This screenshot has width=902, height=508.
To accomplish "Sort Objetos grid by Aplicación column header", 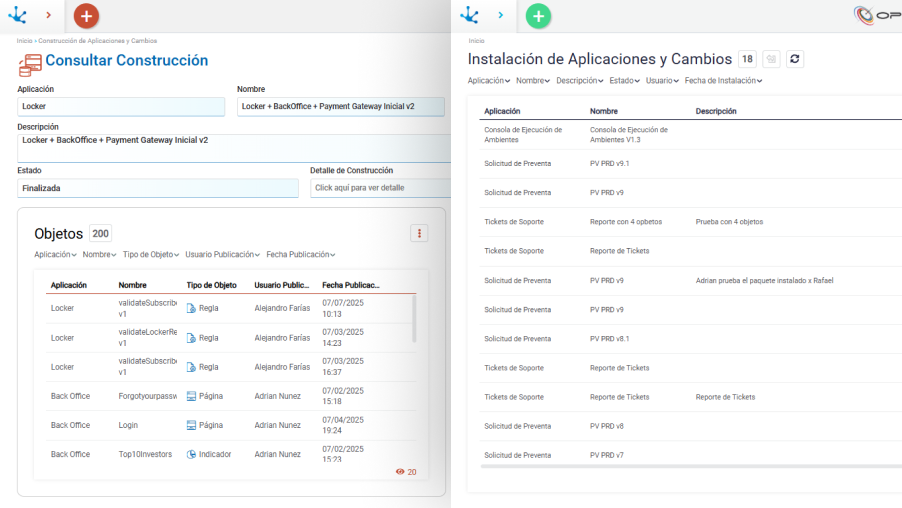I will click(x=68, y=285).
